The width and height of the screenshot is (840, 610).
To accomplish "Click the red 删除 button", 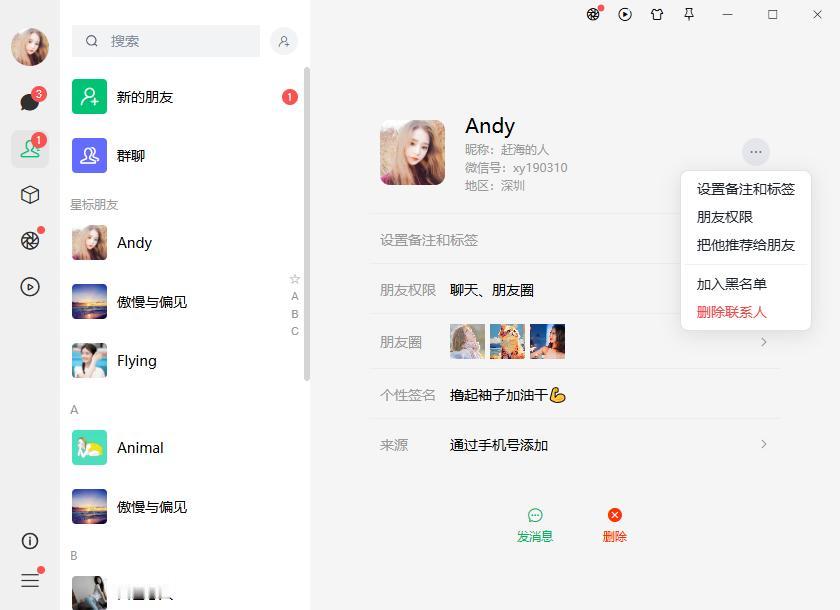I will pos(614,525).
